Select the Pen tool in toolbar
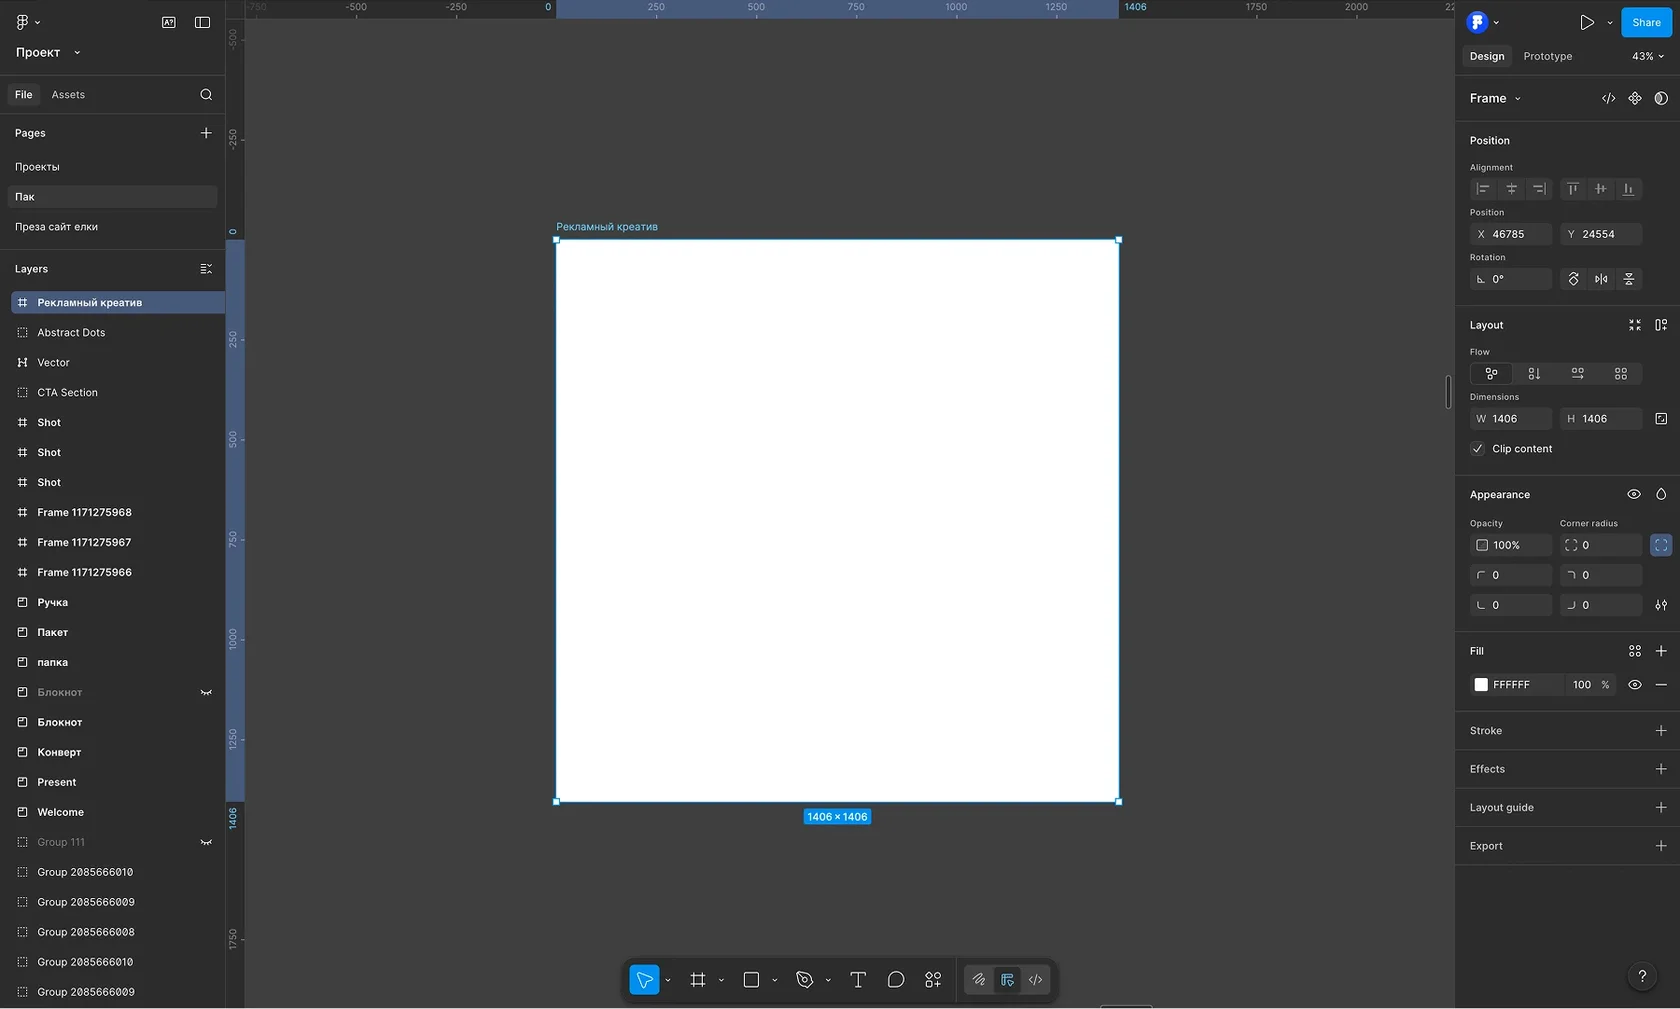The image size is (1680, 1009). [805, 980]
